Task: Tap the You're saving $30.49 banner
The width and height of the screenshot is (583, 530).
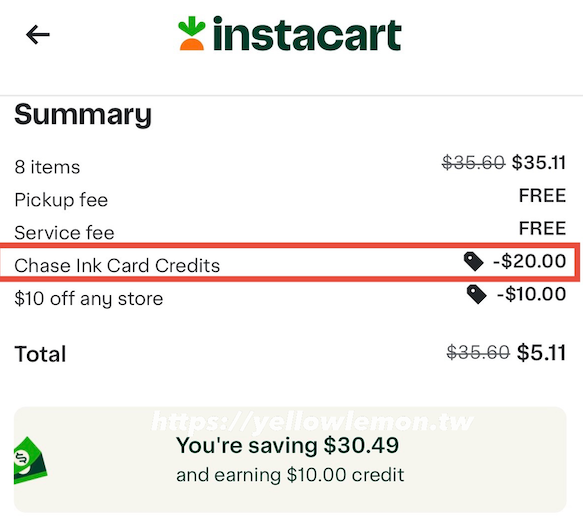Action: coord(290,460)
